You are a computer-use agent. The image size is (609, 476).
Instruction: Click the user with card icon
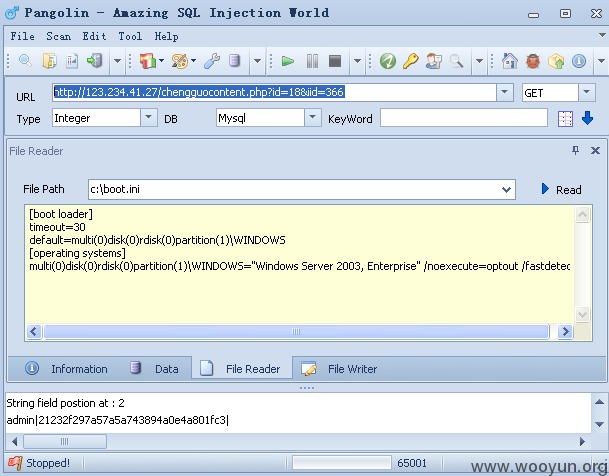tap(433, 61)
